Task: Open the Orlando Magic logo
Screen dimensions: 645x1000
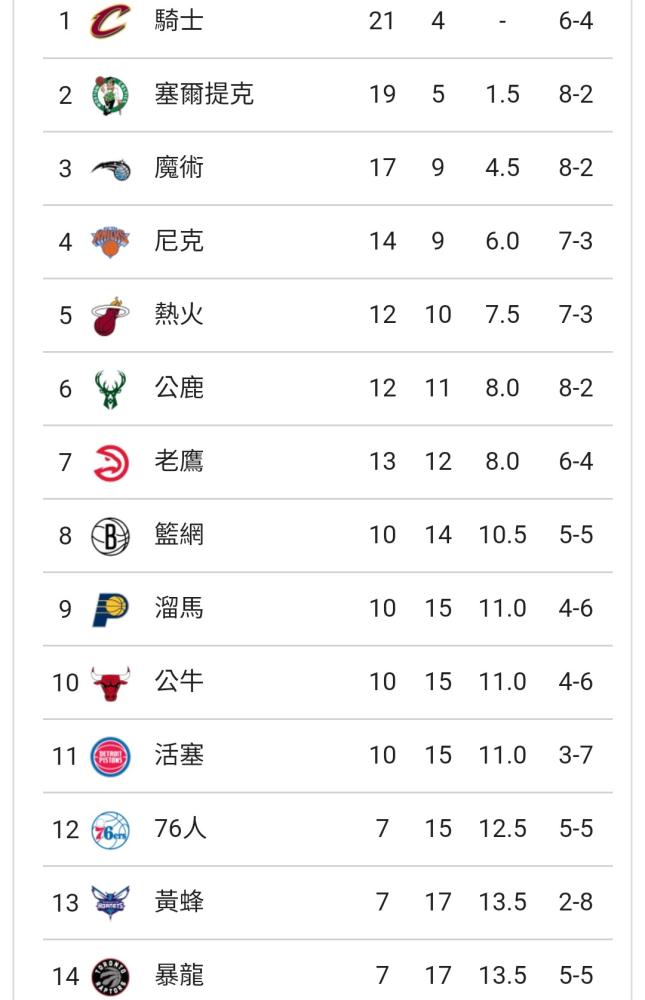Action: point(110,169)
